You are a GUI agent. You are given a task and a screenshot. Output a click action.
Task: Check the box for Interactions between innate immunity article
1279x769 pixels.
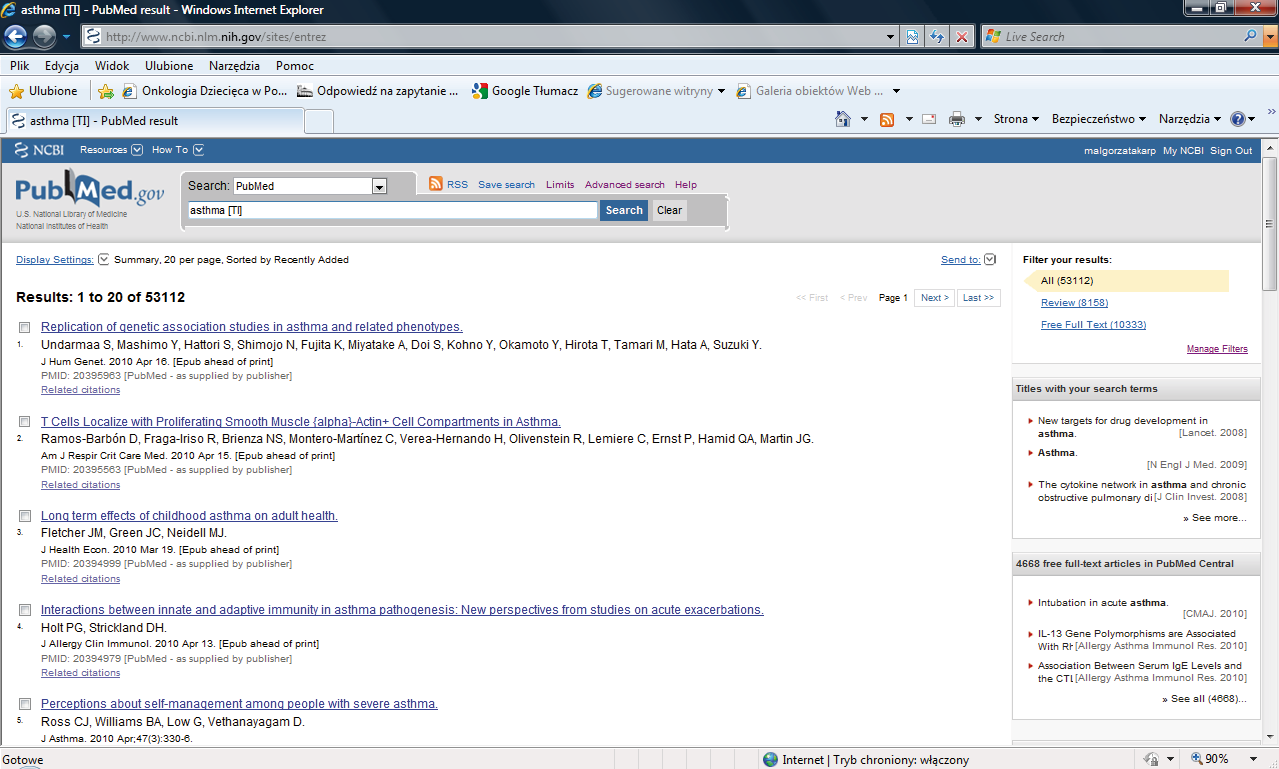[x=24, y=610]
